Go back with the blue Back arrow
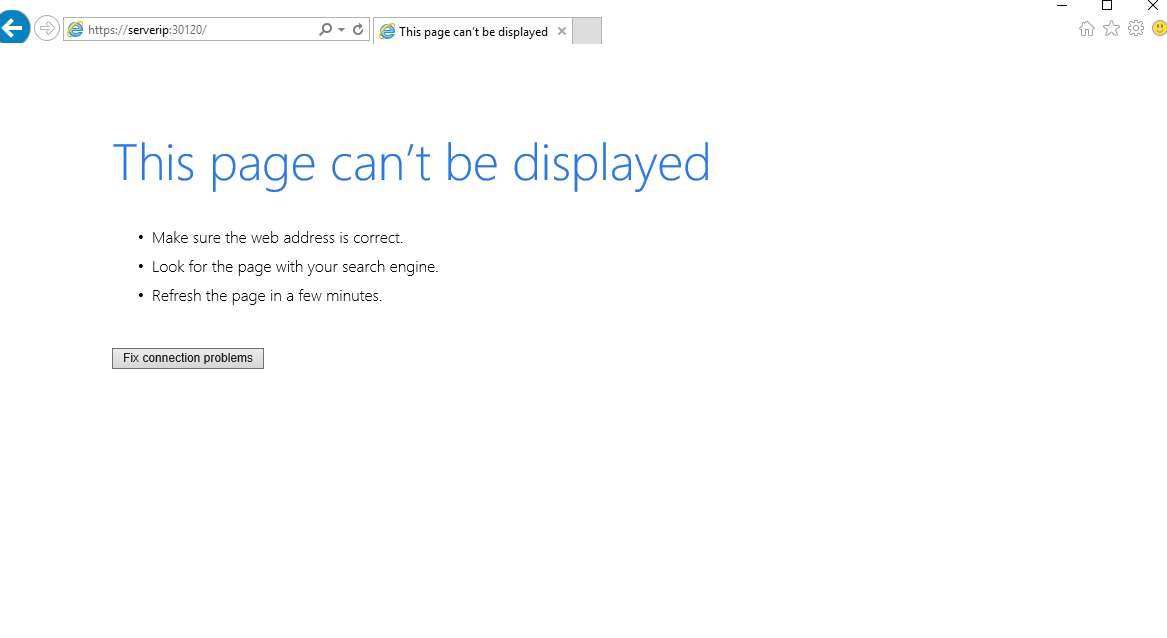The width and height of the screenshot is (1167, 638). [x=13, y=28]
